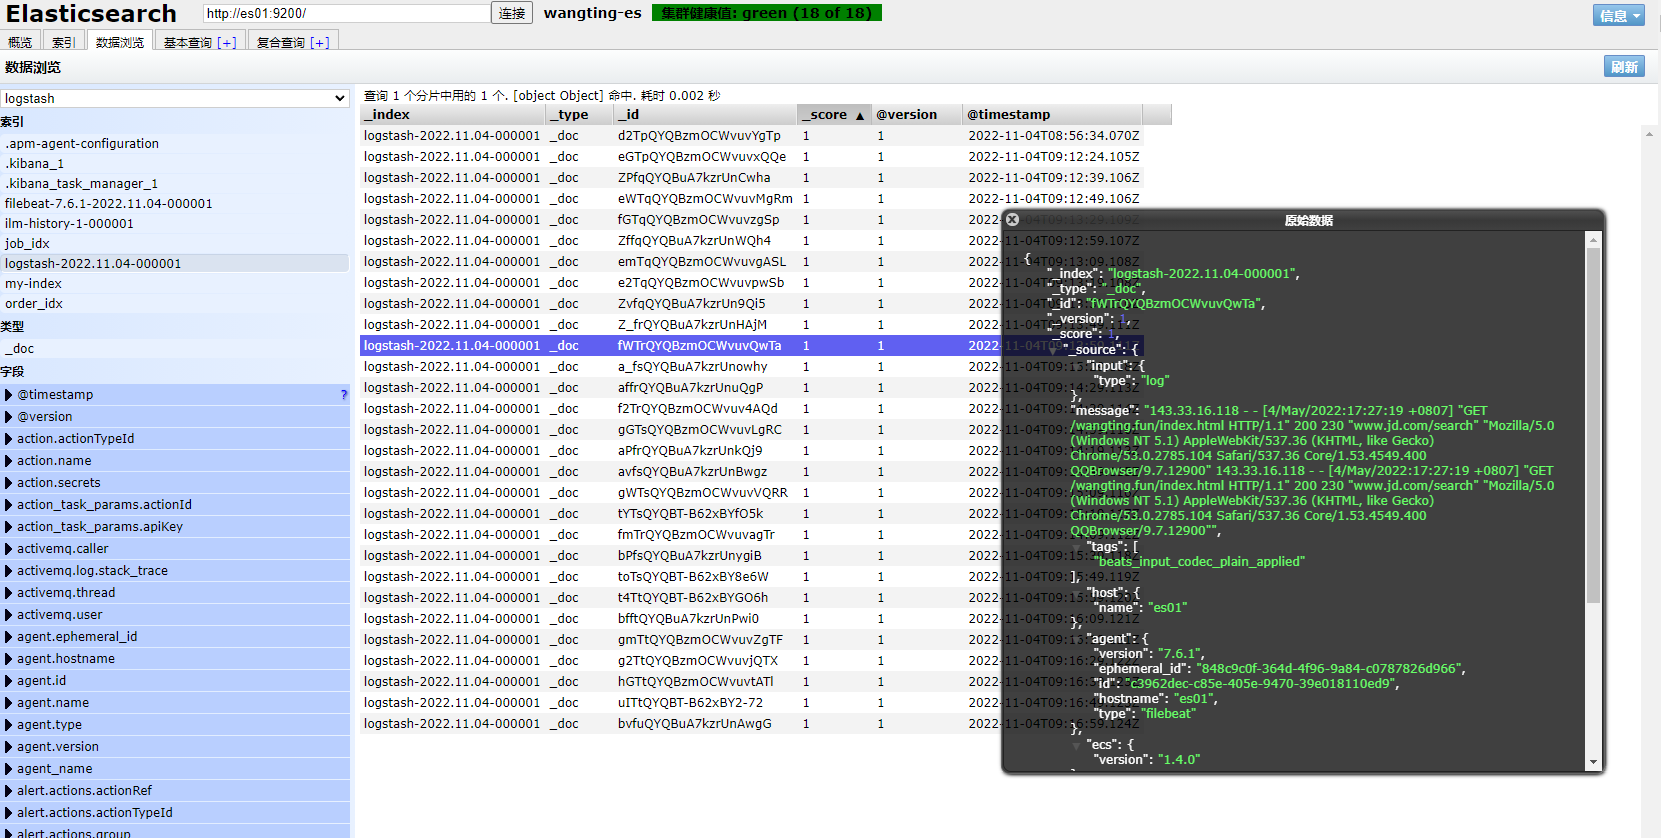1661x838 pixels.
Task: Click the cluster health green status badge
Action: [x=767, y=13]
